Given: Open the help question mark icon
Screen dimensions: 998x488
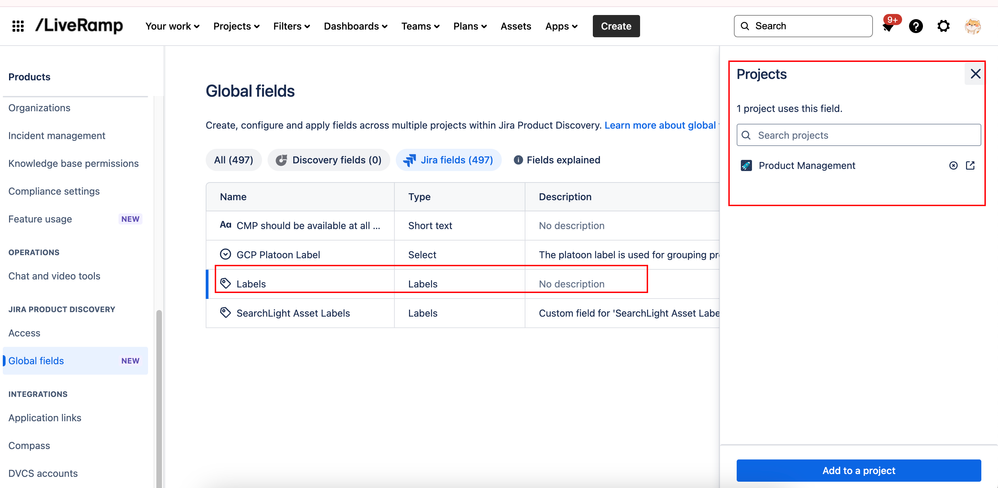Looking at the screenshot, I should pos(916,26).
